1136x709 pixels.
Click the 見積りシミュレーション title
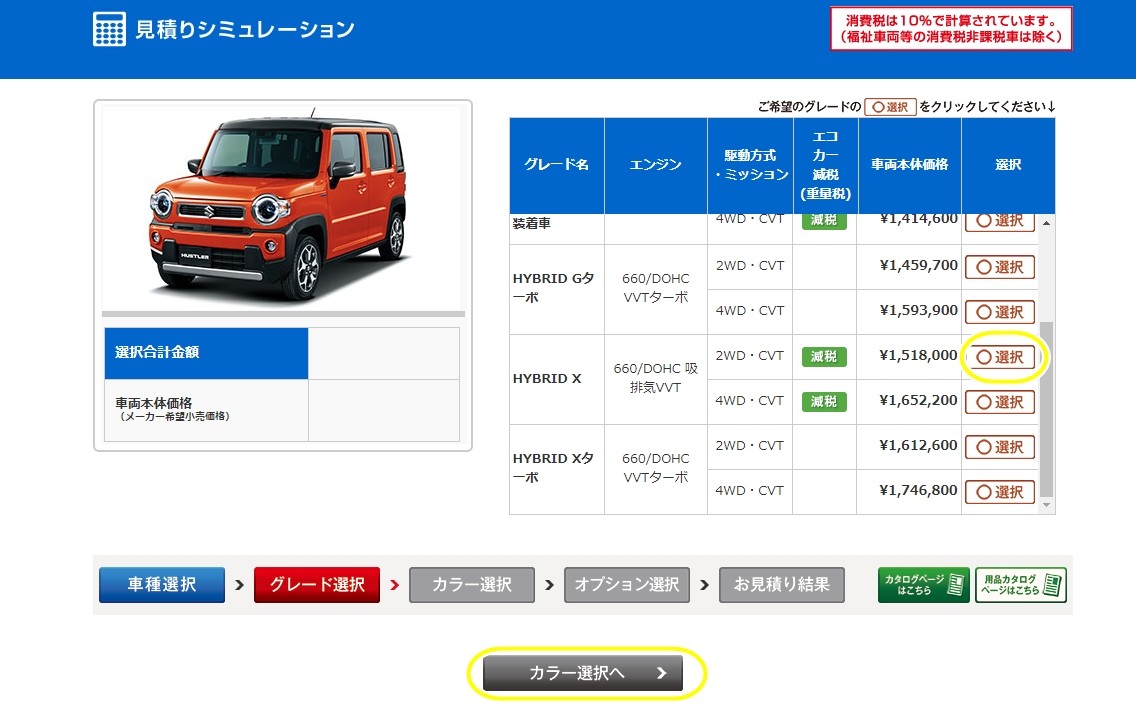pos(245,29)
